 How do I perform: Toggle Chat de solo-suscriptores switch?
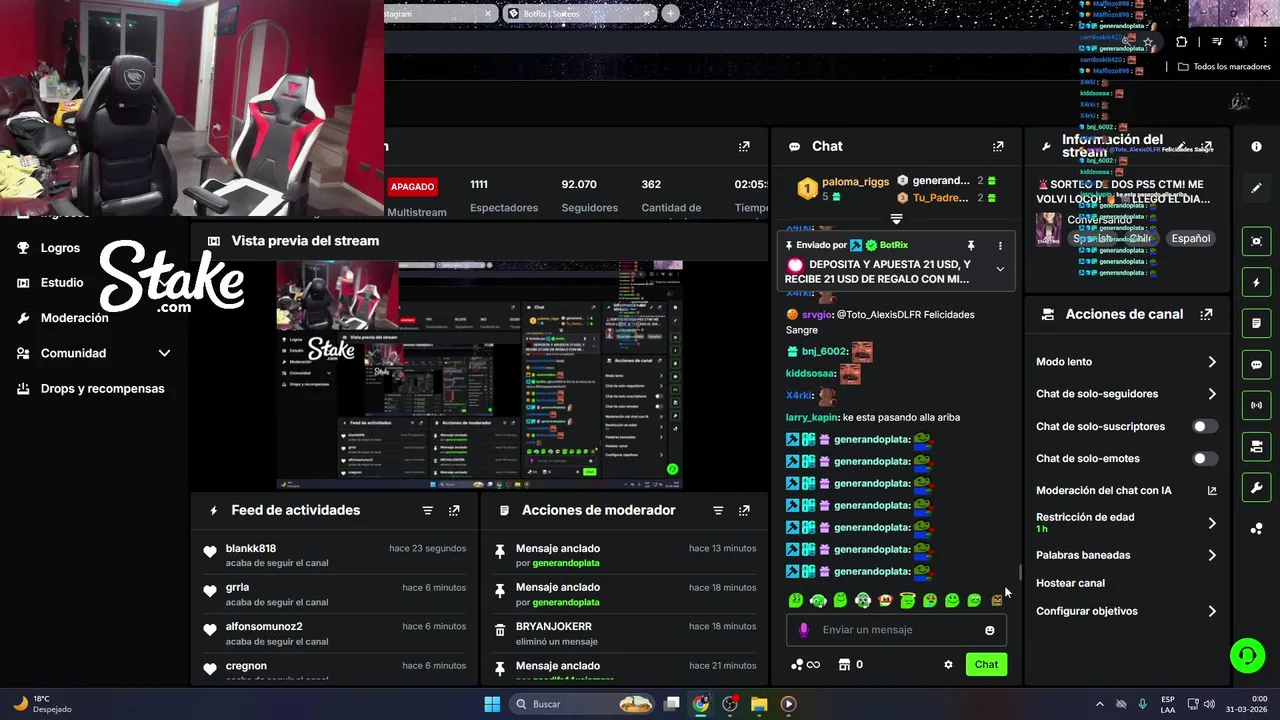(1205, 426)
